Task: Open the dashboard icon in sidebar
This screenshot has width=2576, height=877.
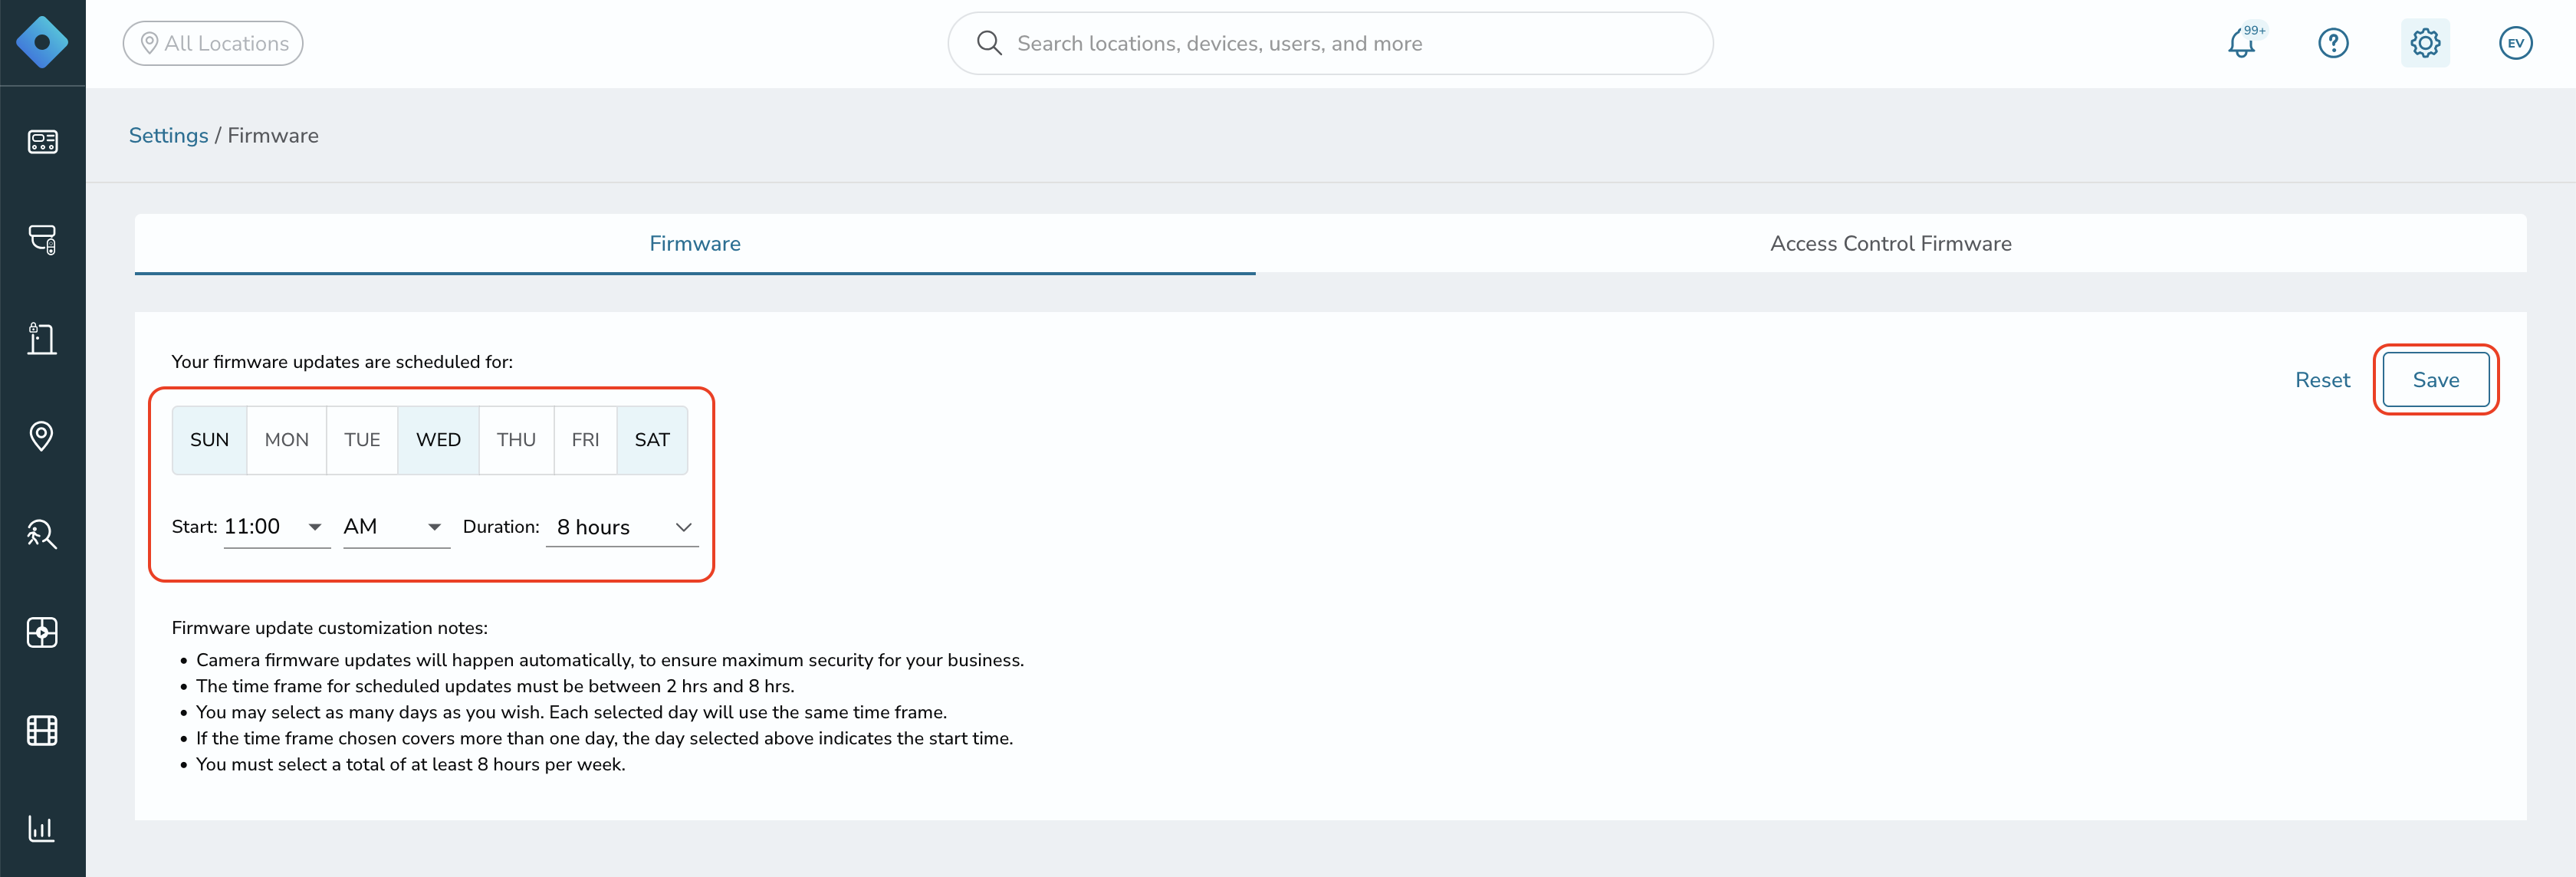Action: pyautogui.click(x=42, y=141)
